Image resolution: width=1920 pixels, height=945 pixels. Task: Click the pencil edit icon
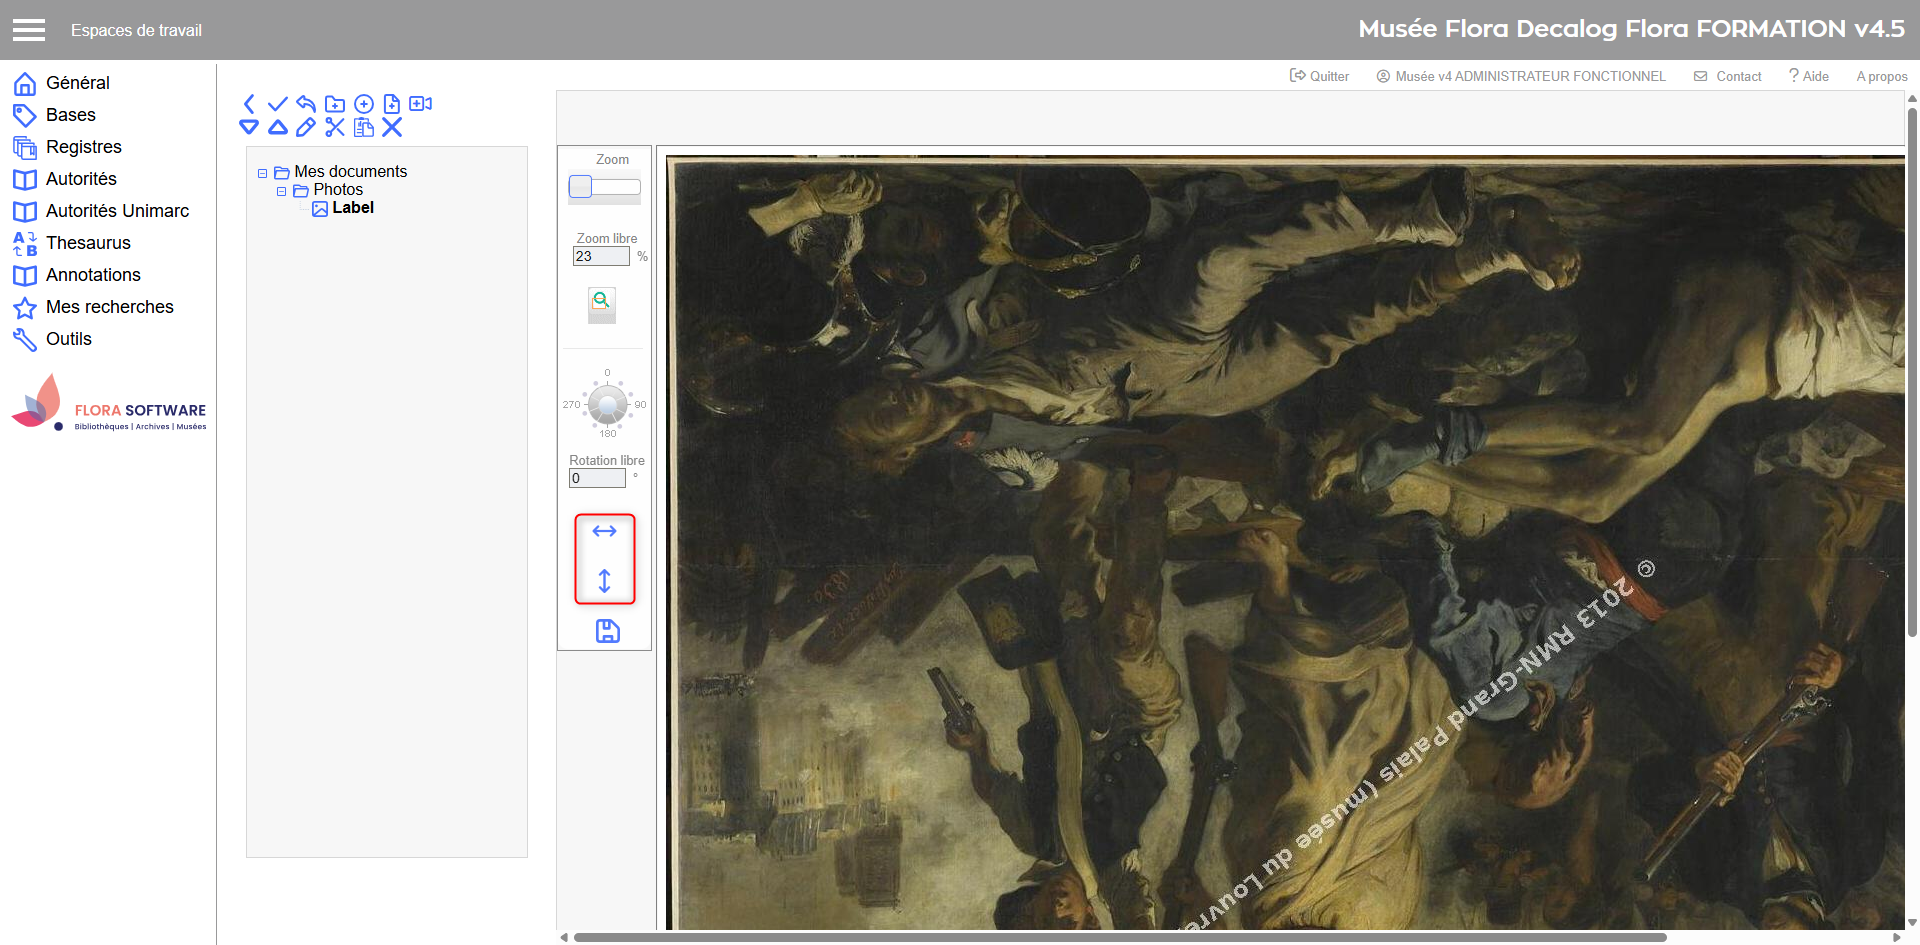(x=306, y=127)
